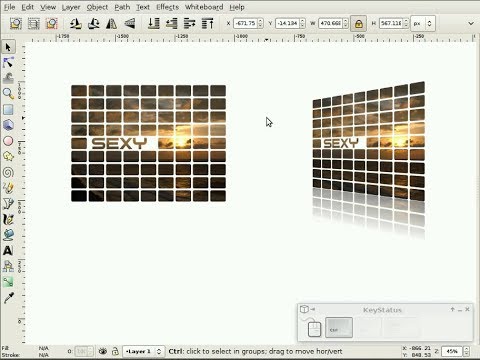
Task: Step the width value spinner
Action: [x=346, y=23]
